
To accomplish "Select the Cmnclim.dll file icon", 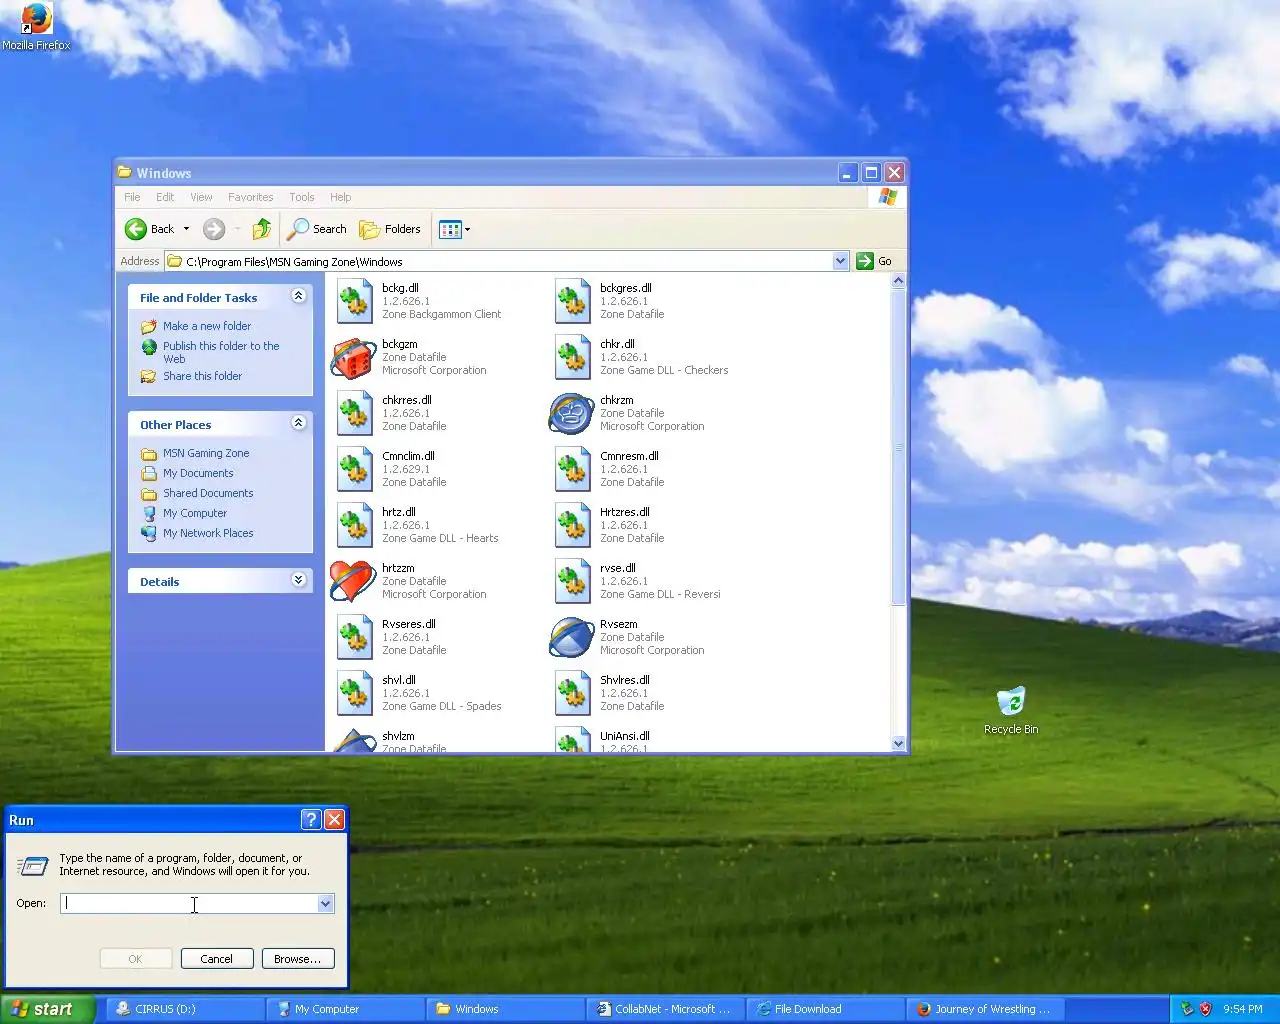I will tap(354, 470).
